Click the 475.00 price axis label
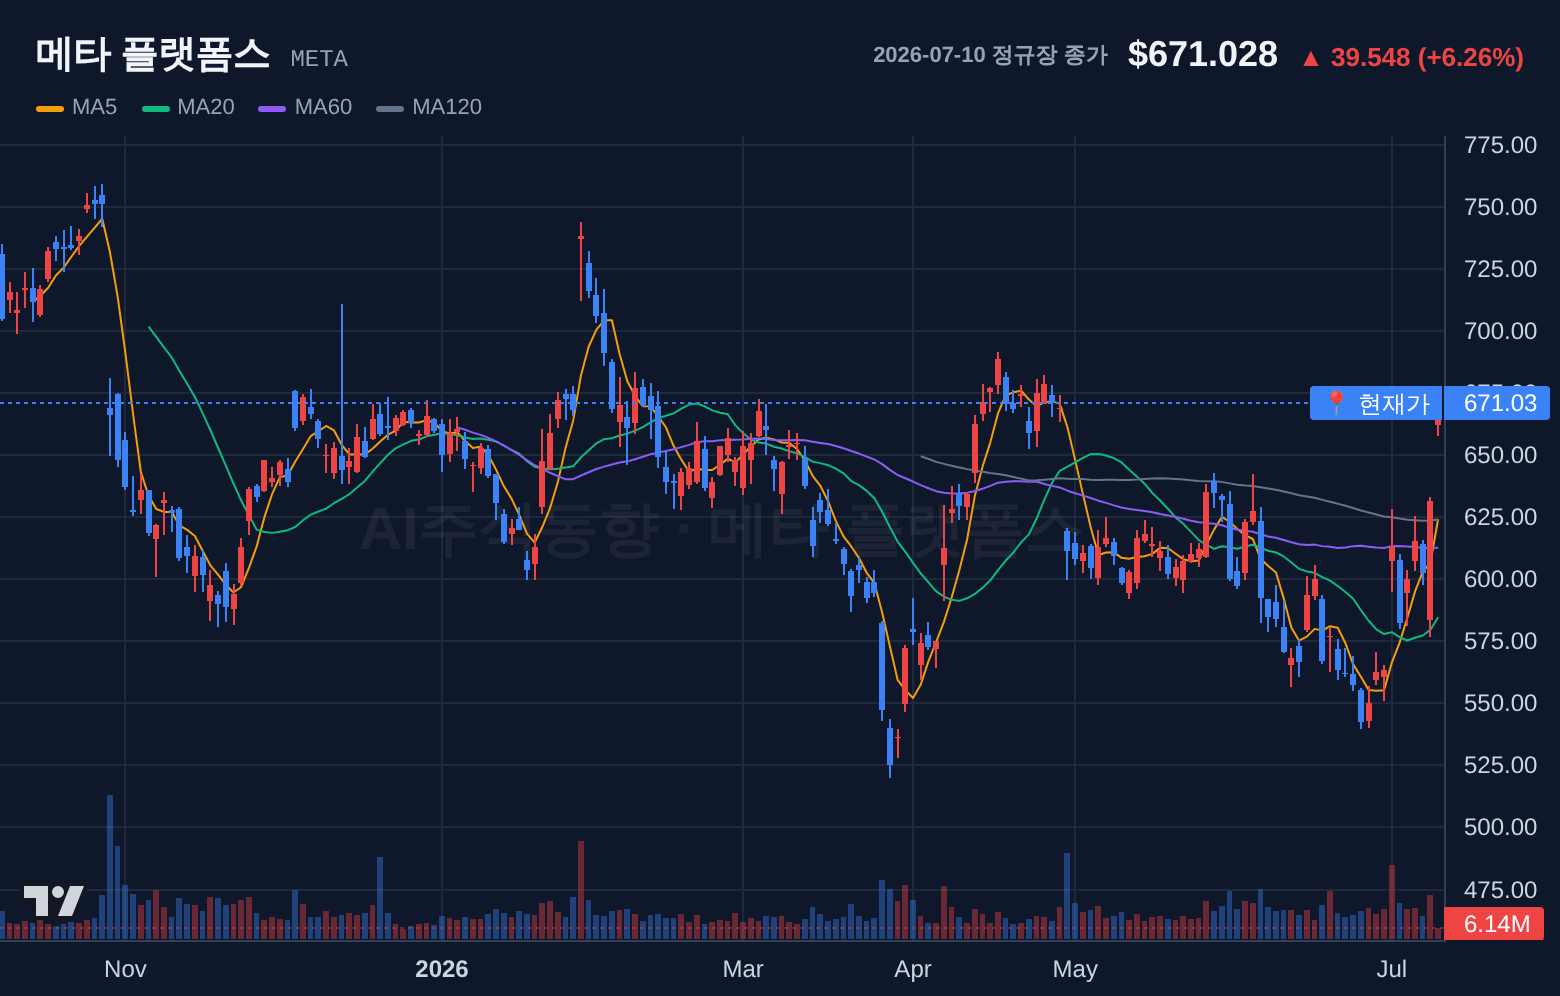Viewport: 1560px width, 996px height. coord(1500,890)
